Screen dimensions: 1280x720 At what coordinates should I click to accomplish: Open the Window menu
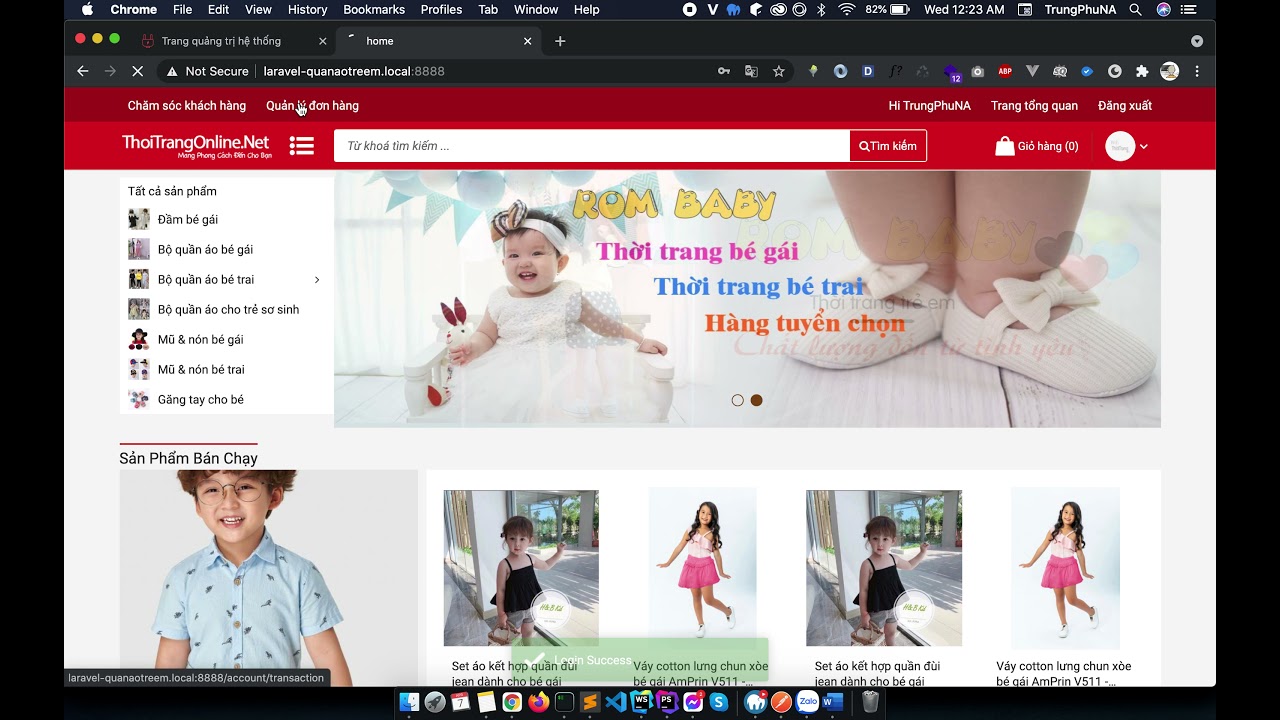coord(536,9)
